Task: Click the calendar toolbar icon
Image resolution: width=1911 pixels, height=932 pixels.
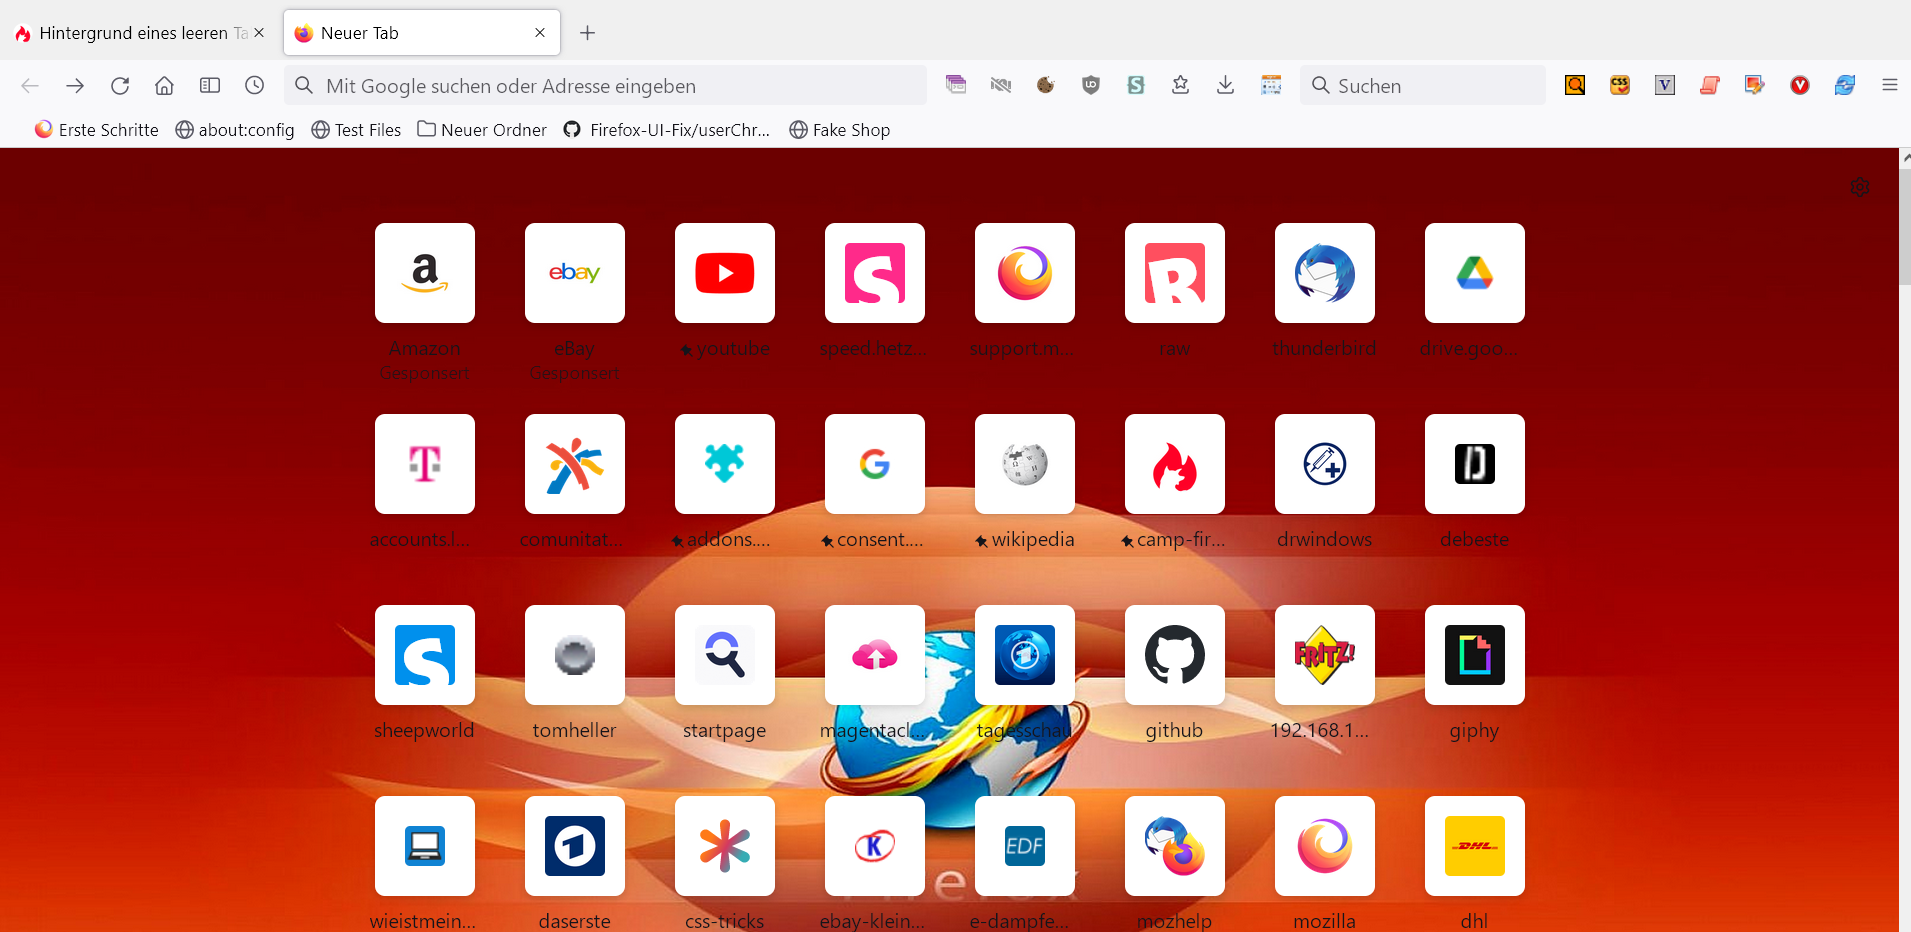Action: (1271, 86)
